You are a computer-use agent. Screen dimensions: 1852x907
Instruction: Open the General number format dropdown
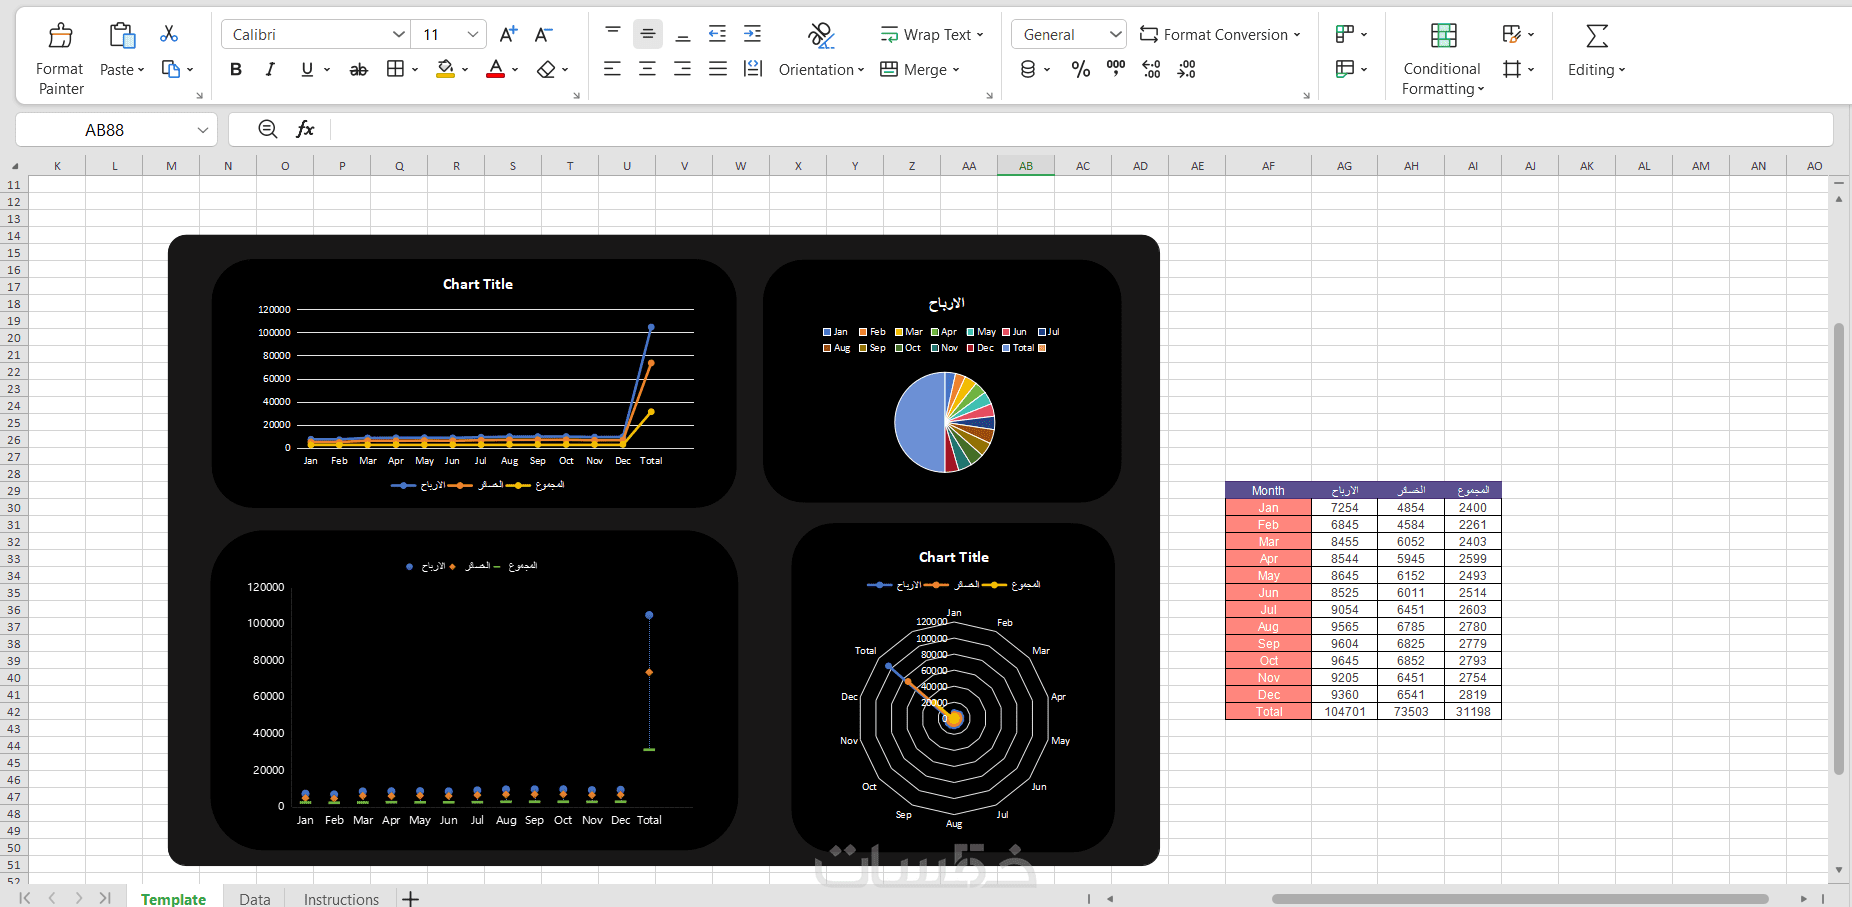[1116, 34]
